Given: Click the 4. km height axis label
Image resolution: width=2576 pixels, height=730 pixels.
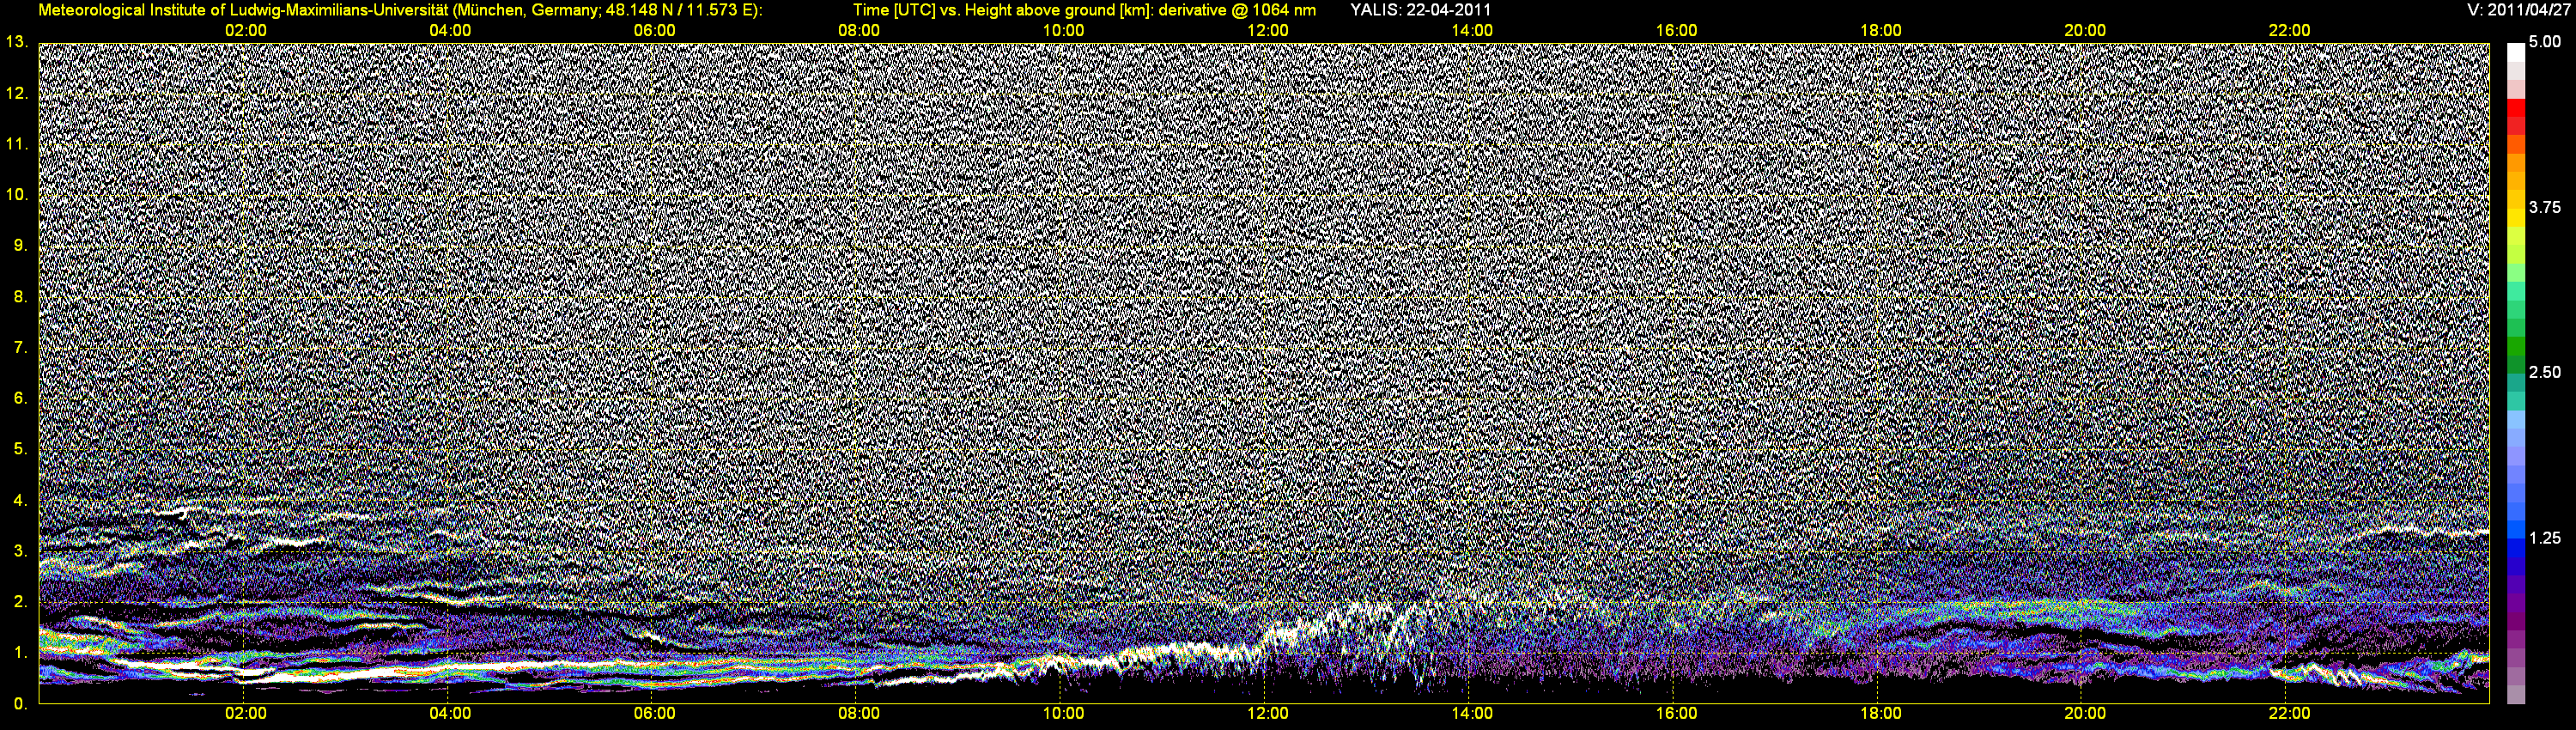Looking at the screenshot, I should [x=21, y=500].
